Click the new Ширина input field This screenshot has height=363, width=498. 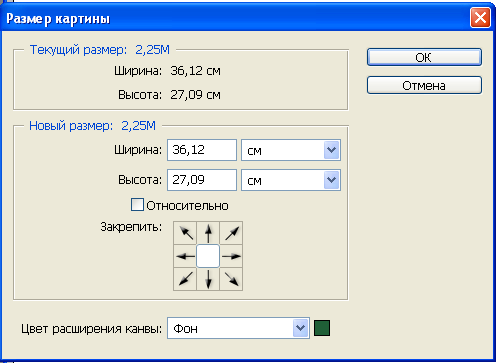click(202, 150)
